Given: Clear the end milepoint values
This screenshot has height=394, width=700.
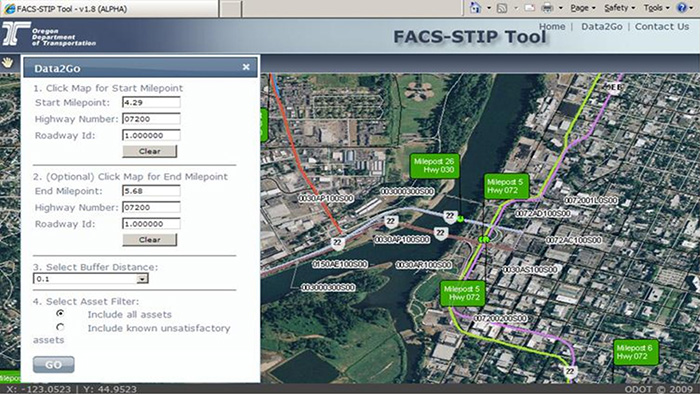Looking at the screenshot, I should coord(150,240).
